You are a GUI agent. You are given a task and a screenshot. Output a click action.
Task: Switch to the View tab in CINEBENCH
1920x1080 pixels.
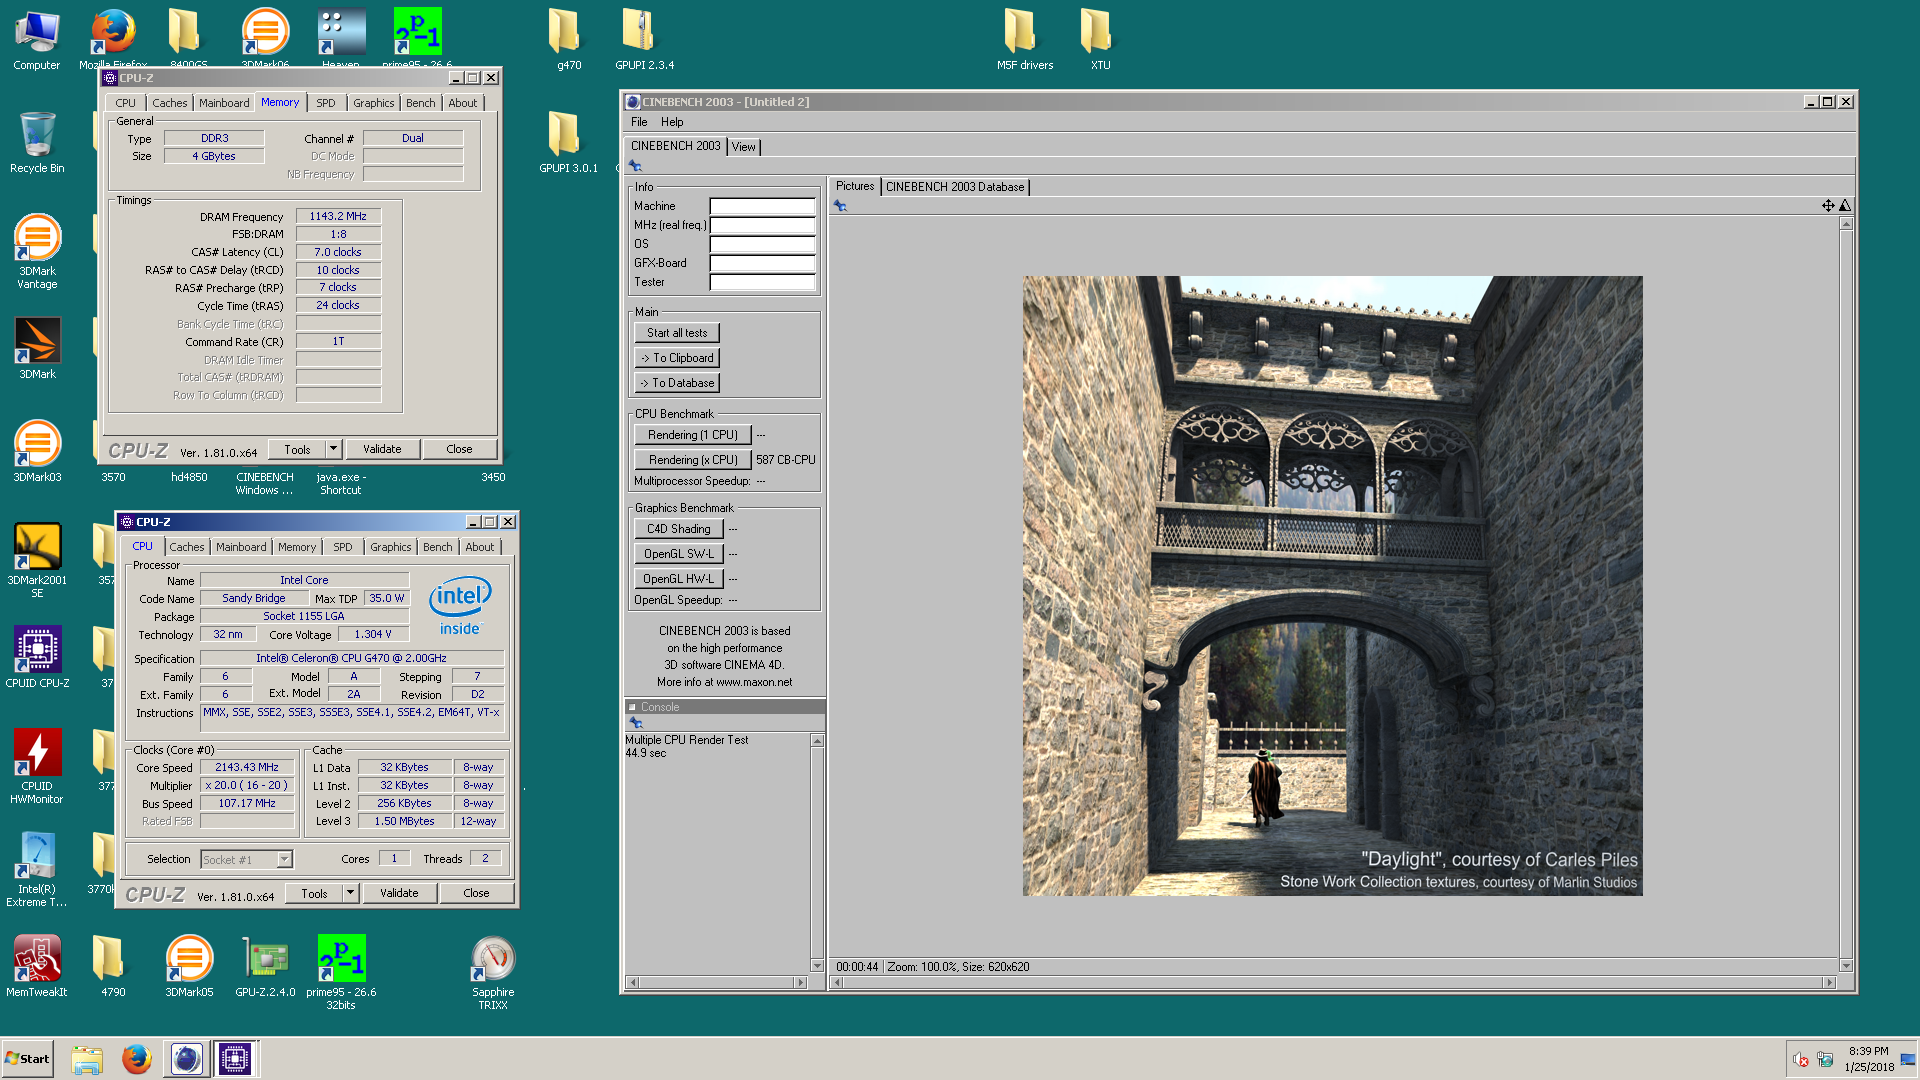coord(743,147)
